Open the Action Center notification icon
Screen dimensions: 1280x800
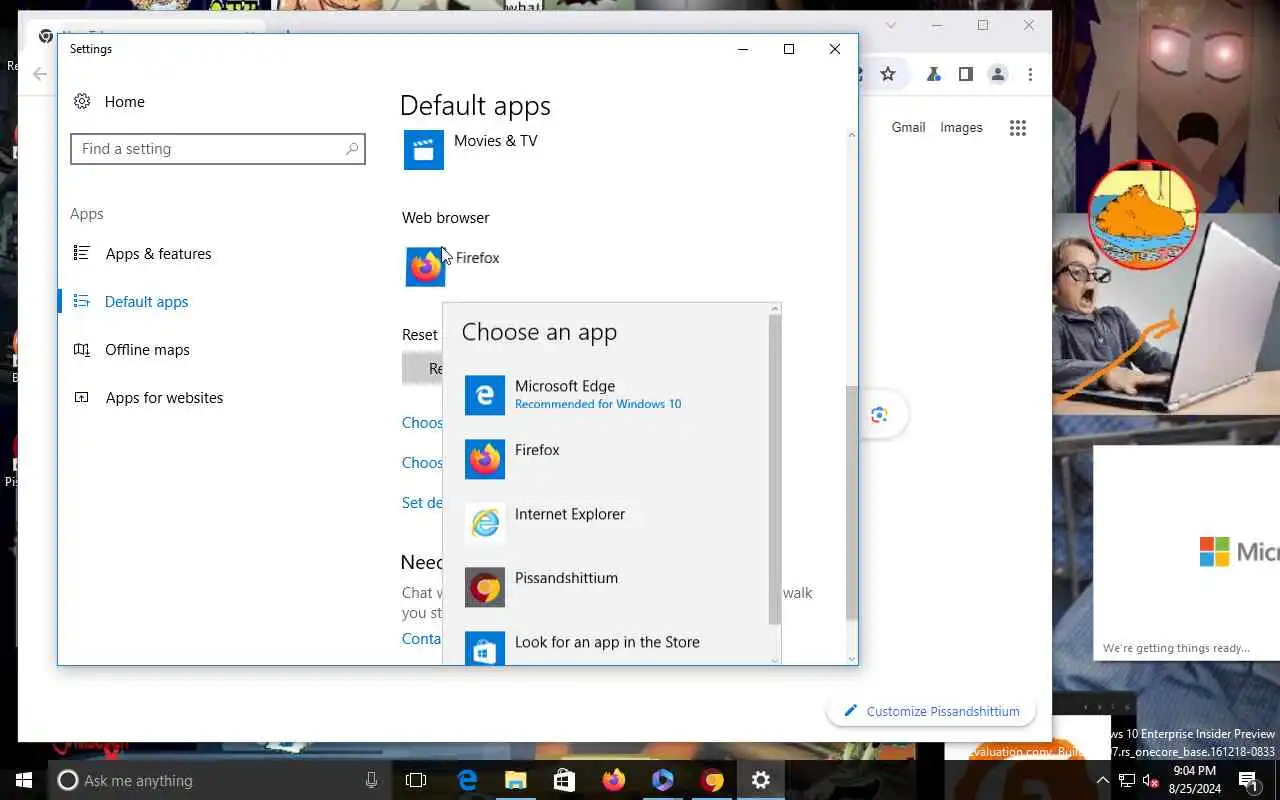click(x=1248, y=780)
